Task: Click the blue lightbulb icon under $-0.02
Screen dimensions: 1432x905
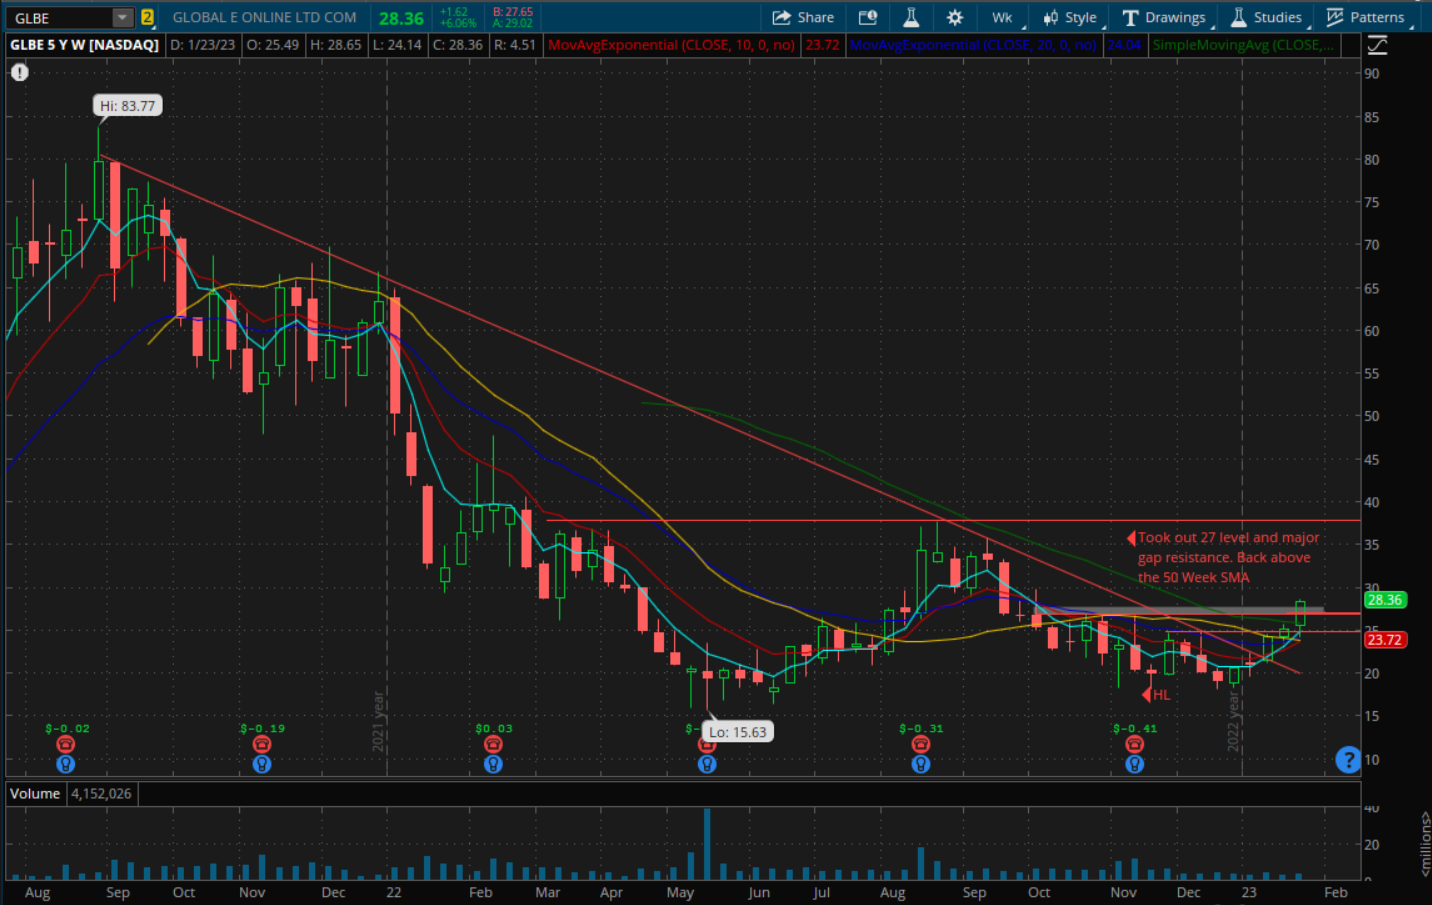Action: pyautogui.click(x=66, y=764)
